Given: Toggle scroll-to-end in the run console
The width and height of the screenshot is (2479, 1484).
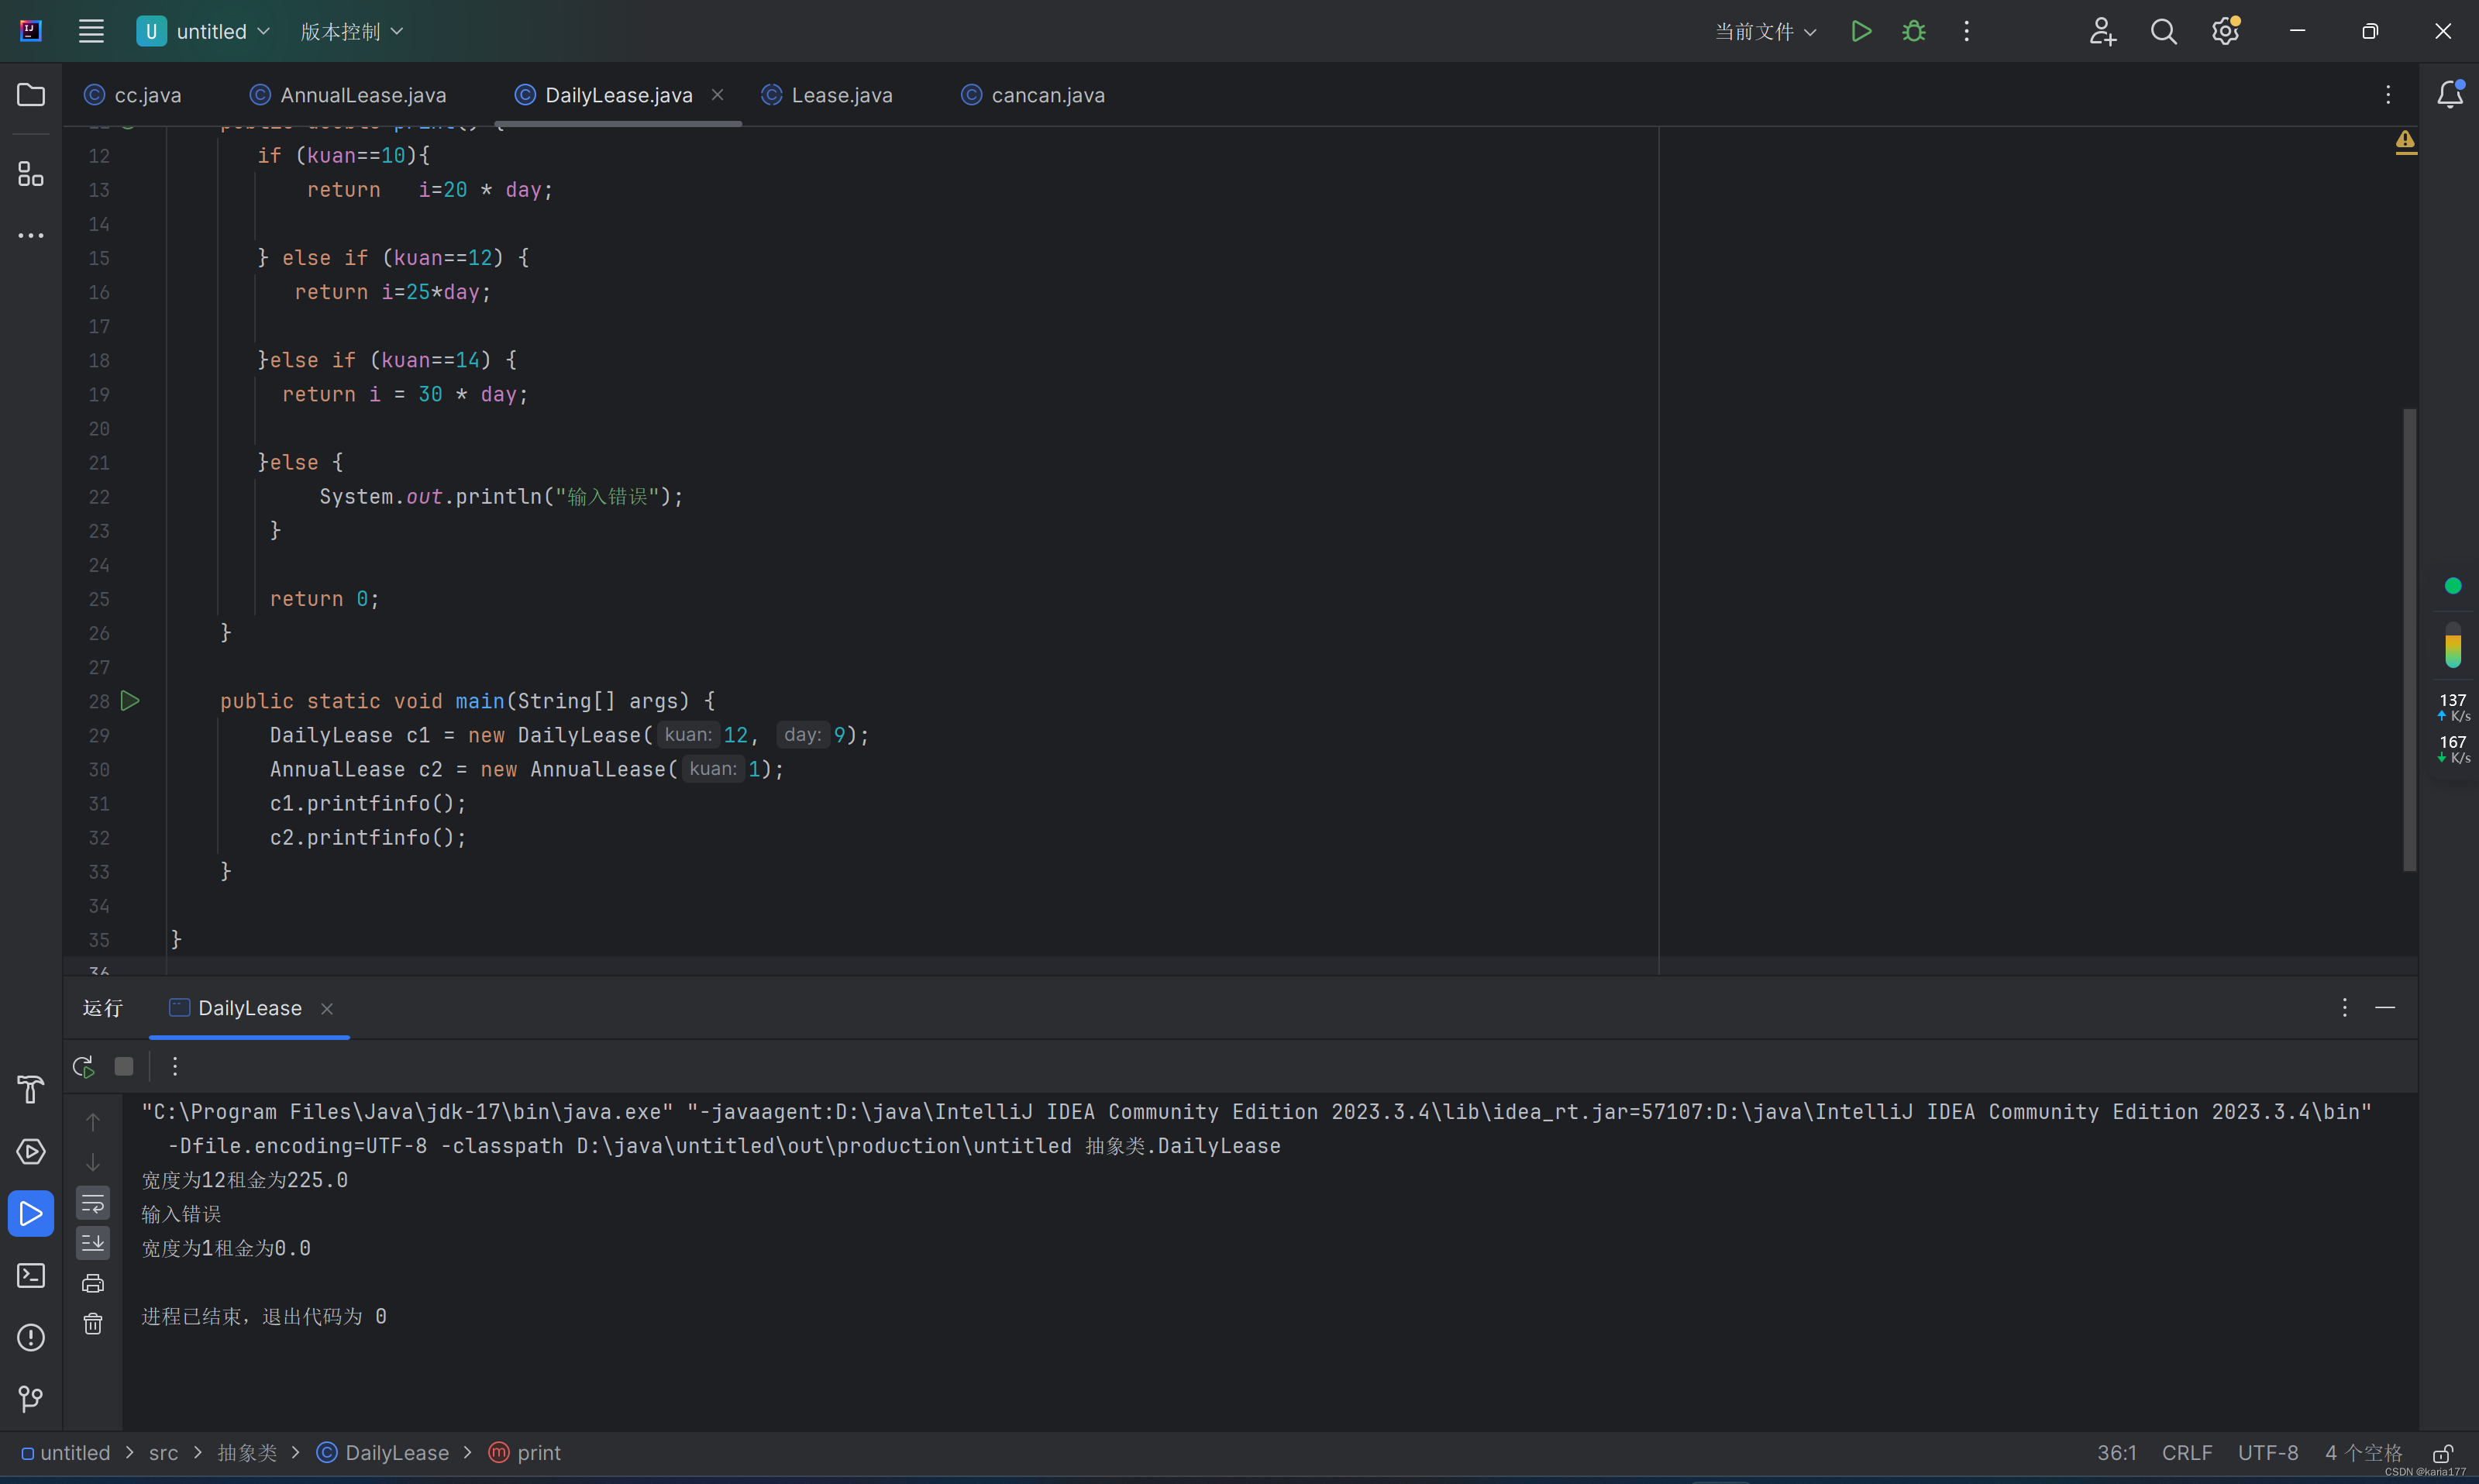Looking at the screenshot, I should click(93, 1243).
